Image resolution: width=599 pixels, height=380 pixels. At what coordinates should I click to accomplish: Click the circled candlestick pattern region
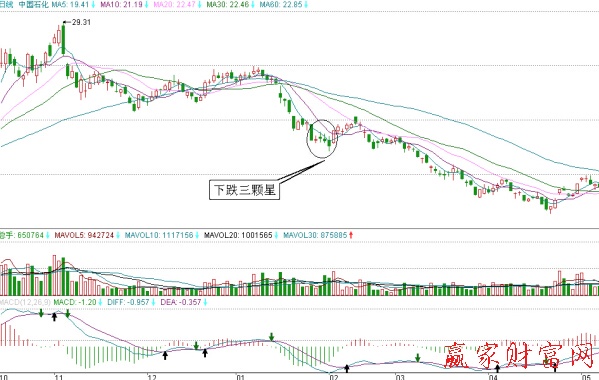click(x=322, y=139)
